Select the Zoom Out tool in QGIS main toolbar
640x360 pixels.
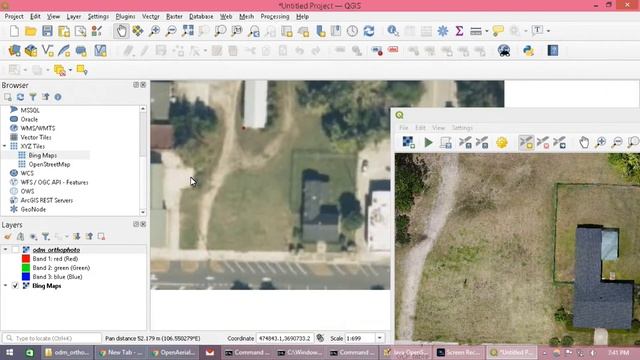click(x=171, y=31)
